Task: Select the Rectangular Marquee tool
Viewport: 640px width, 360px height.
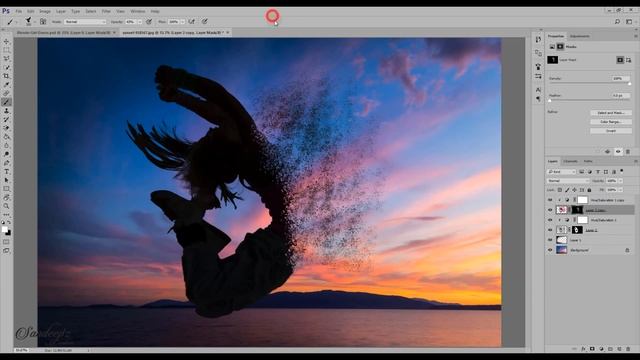Action: (x=6, y=50)
